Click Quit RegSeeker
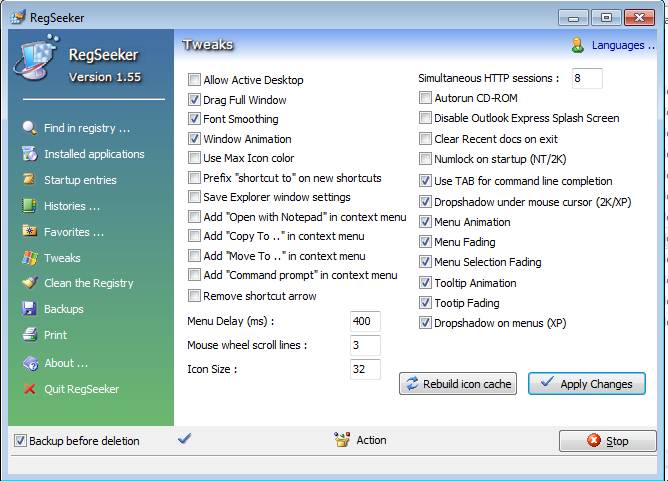668x481 pixels. (x=81, y=389)
